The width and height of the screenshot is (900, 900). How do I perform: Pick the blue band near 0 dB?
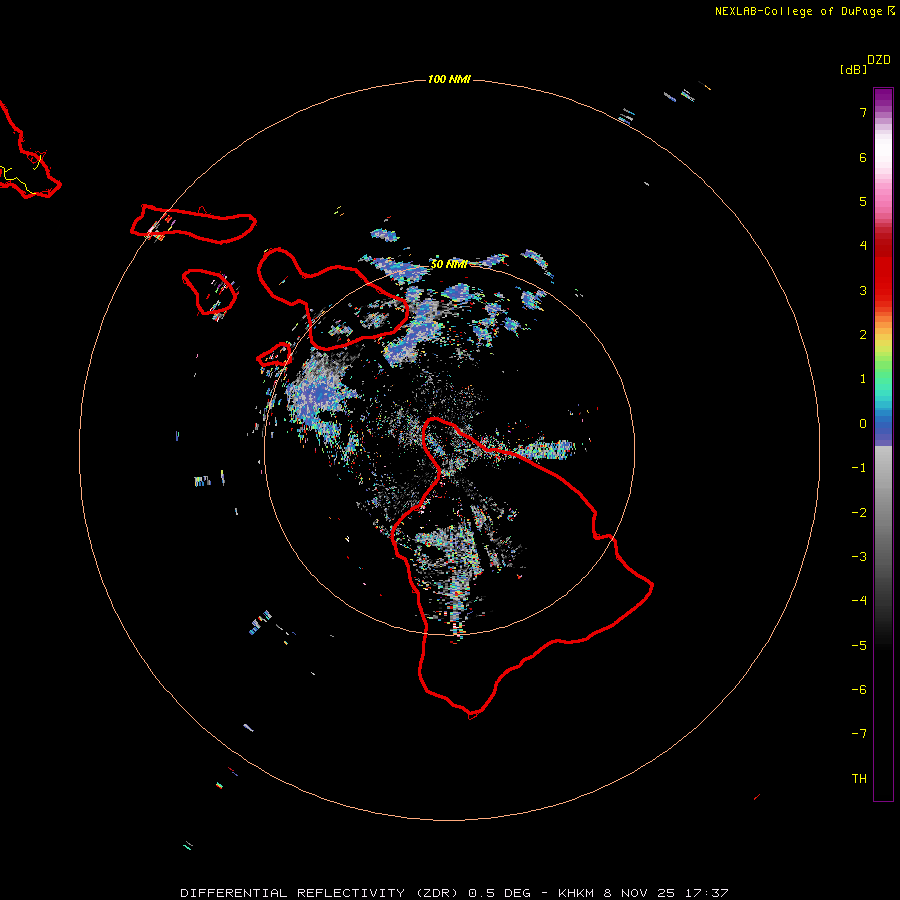pos(883,428)
